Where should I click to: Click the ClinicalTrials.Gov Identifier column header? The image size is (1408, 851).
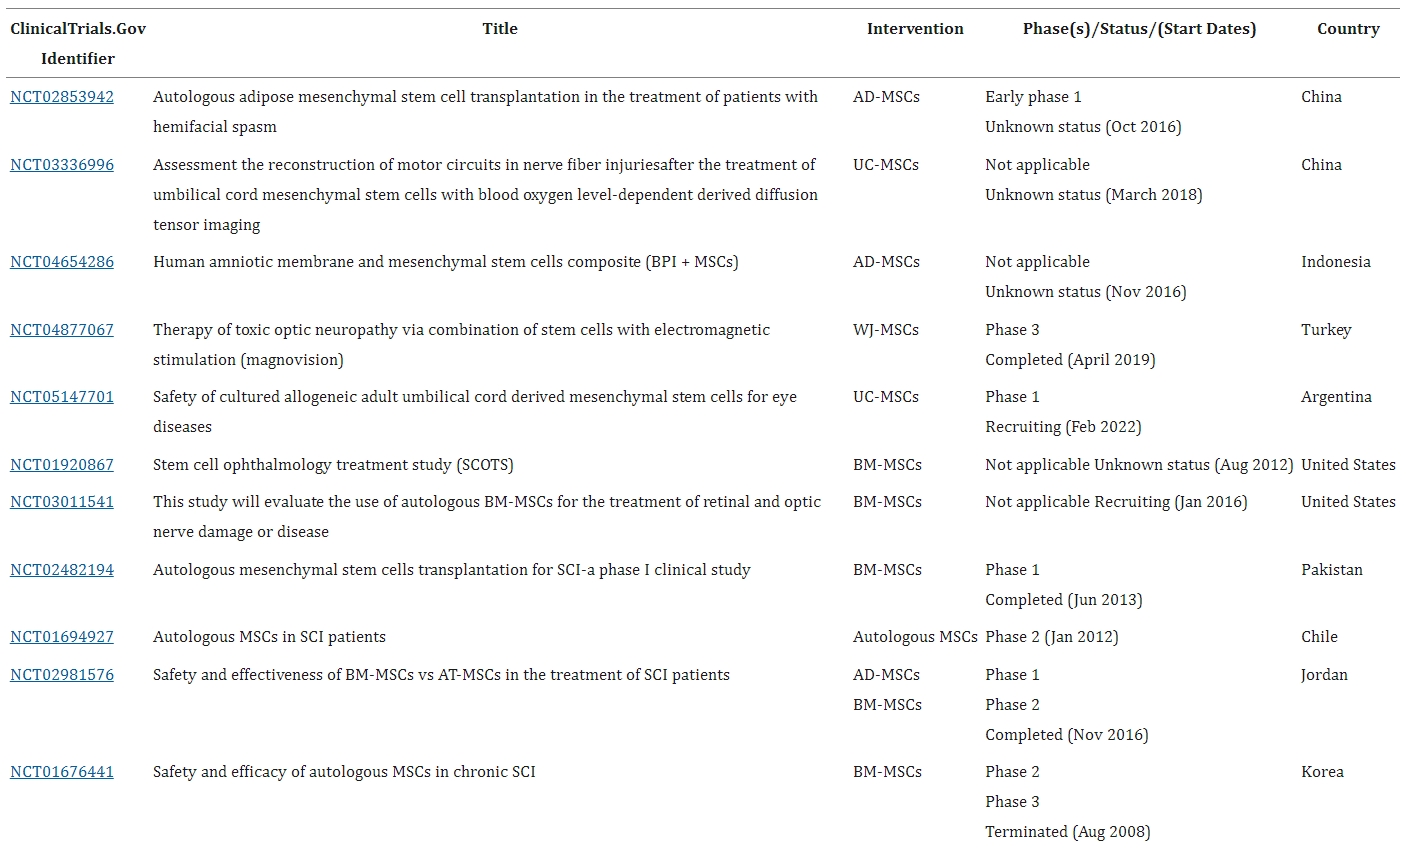click(x=78, y=43)
